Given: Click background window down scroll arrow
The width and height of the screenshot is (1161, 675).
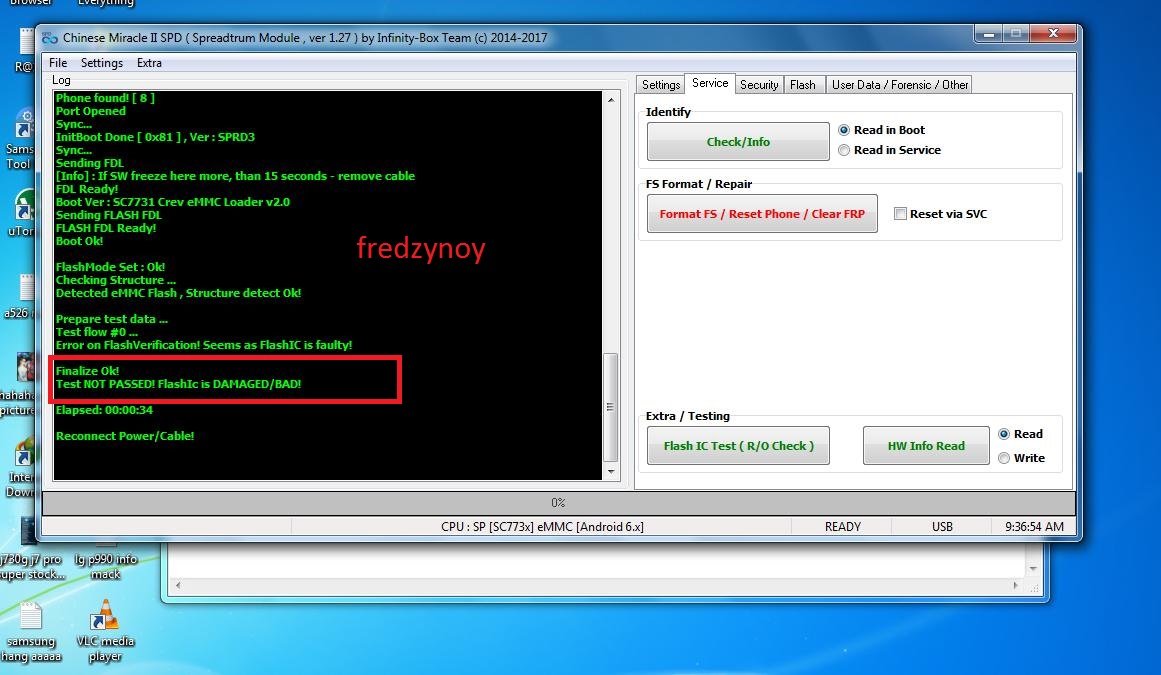Looking at the screenshot, I should tap(1033, 568).
